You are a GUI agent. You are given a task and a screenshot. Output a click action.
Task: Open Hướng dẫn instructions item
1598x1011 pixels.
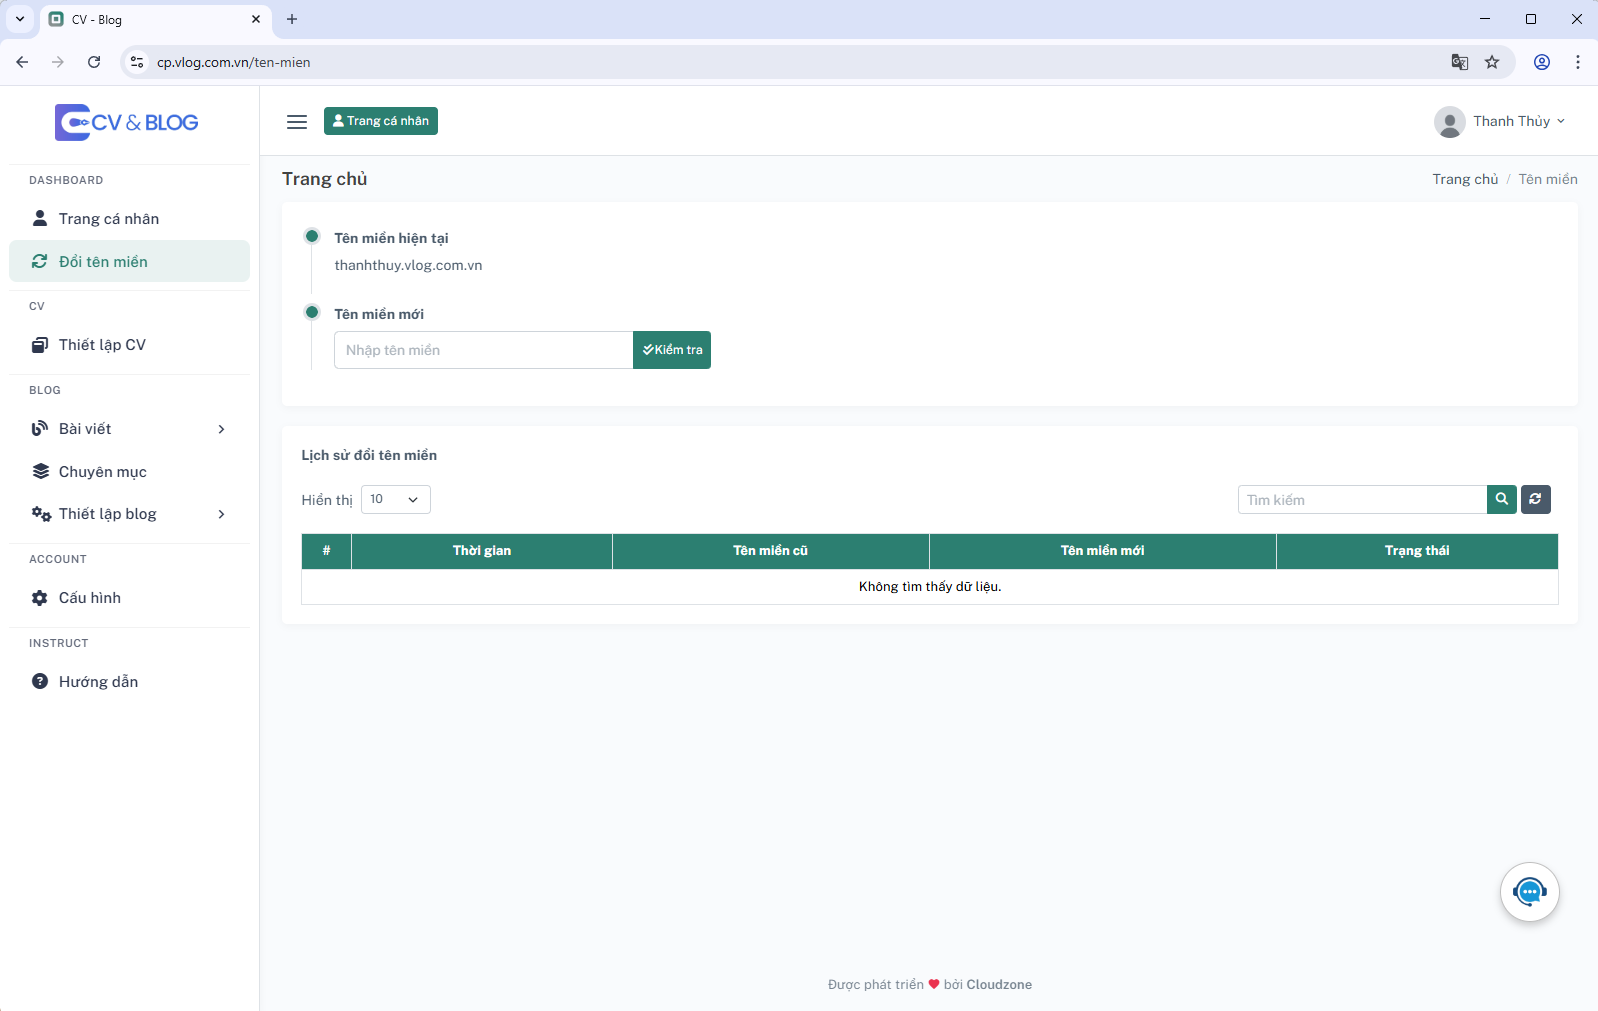[129, 682]
